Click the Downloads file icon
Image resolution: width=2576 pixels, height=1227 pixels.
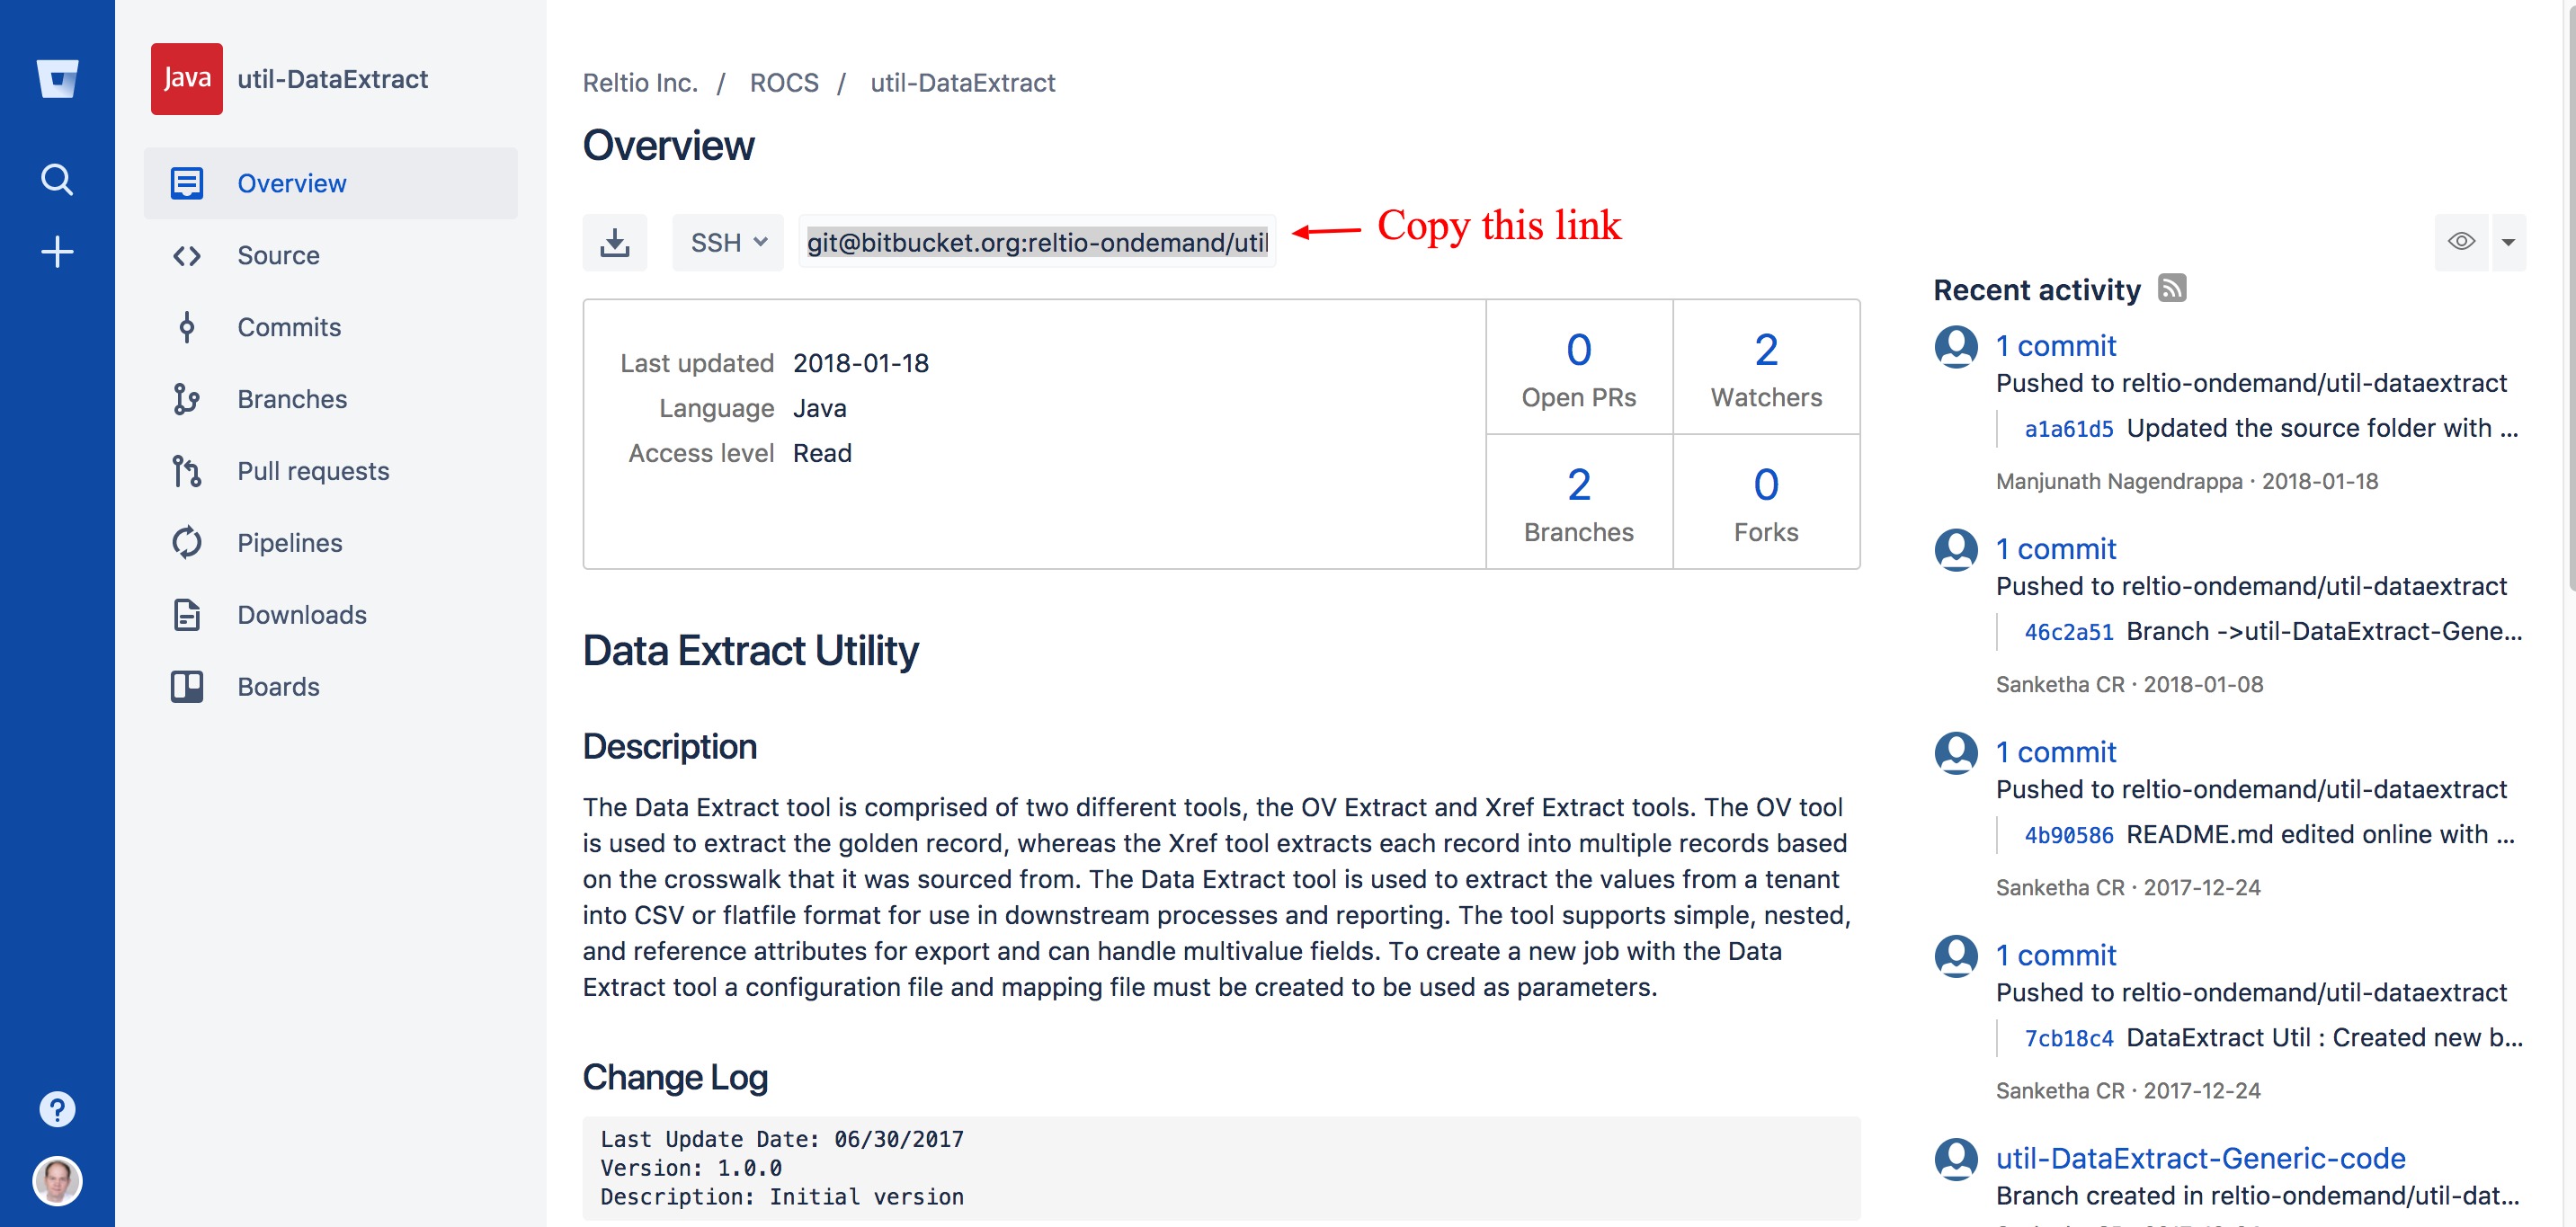pyautogui.click(x=187, y=615)
